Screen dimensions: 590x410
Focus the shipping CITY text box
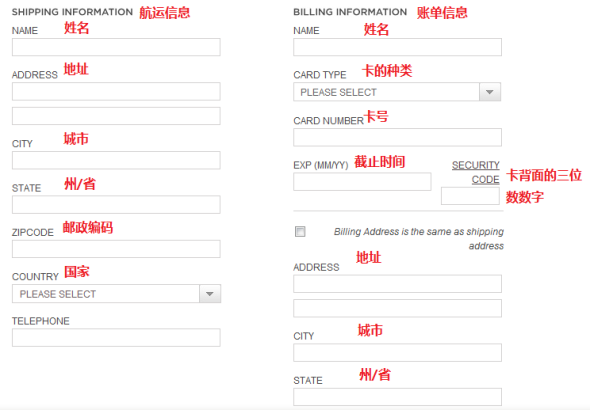(116, 161)
